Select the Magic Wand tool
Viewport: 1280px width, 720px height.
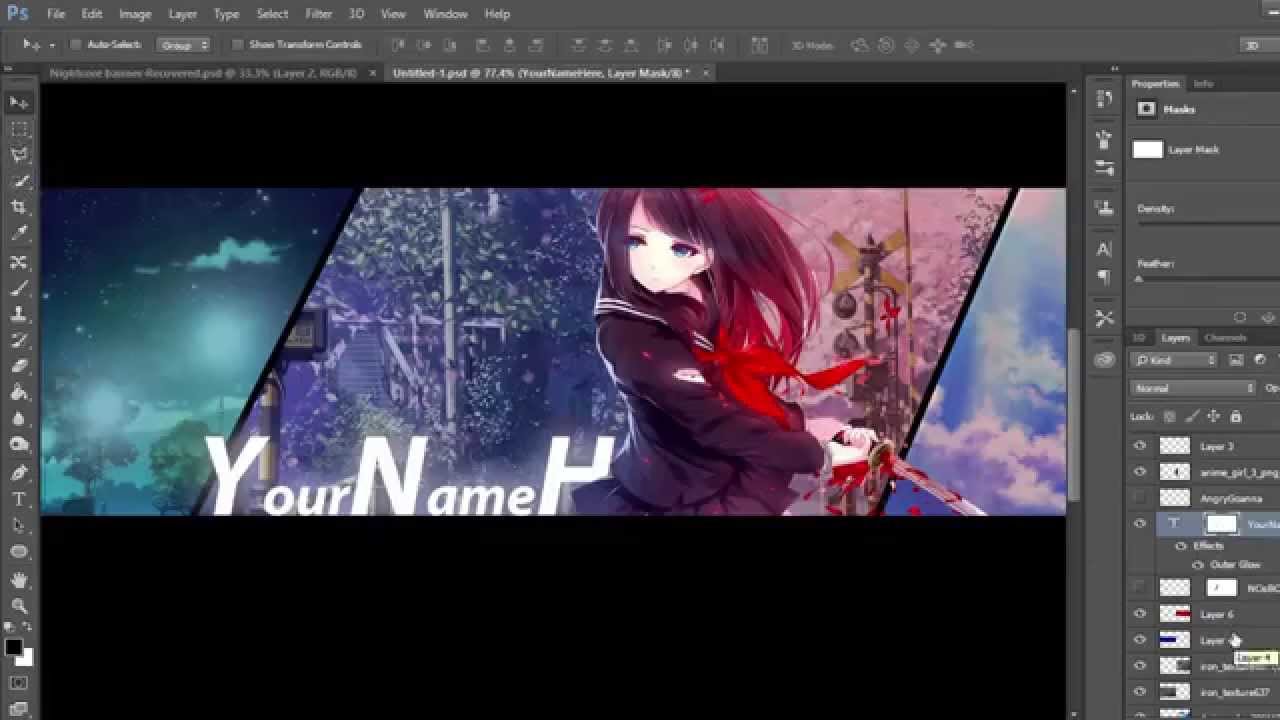19,180
